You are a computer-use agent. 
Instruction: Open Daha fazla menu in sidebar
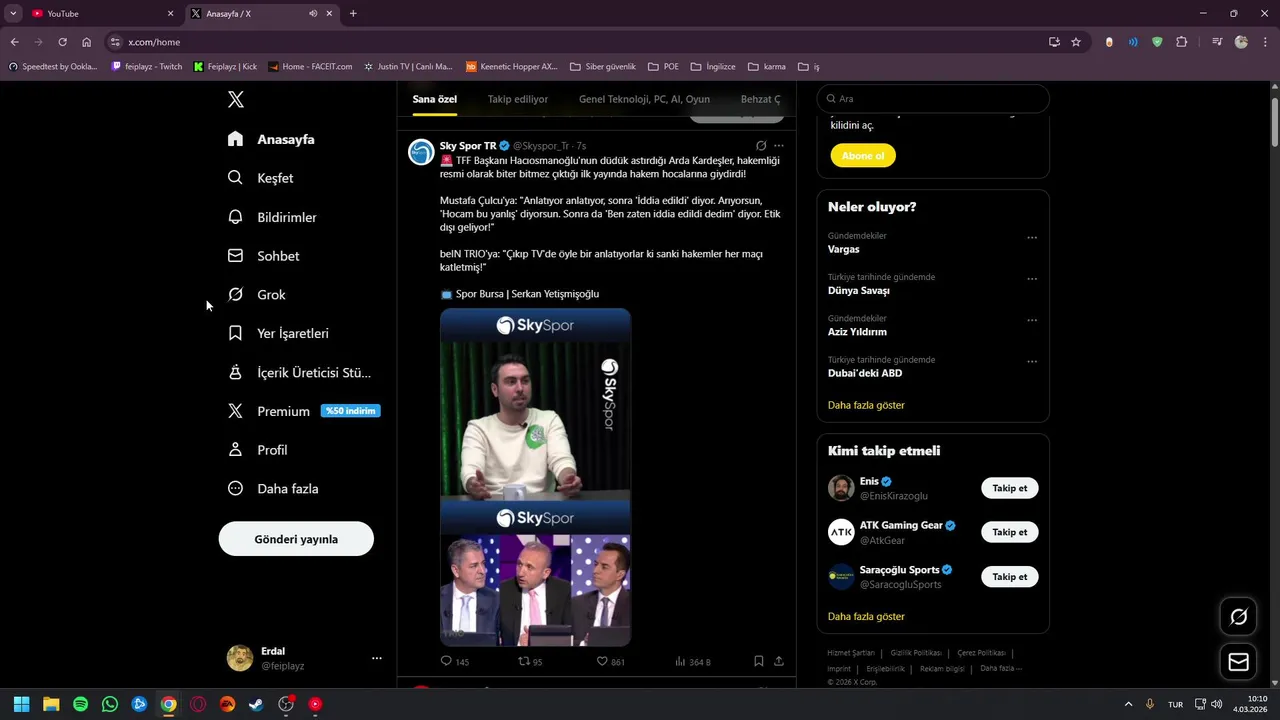[273, 489]
